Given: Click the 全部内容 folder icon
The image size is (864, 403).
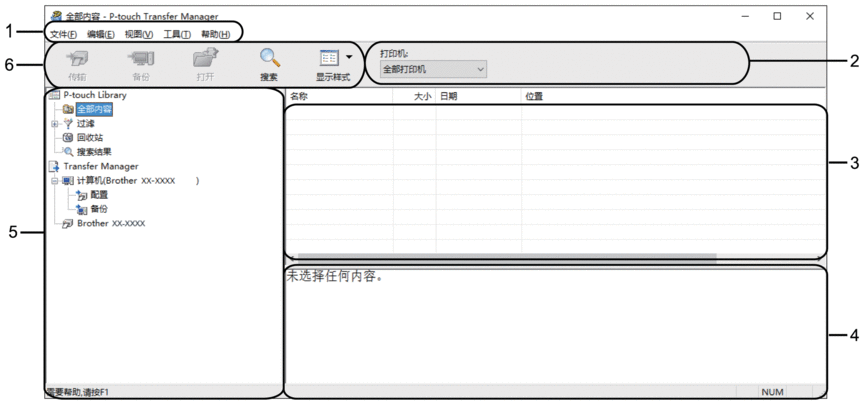Looking at the screenshot, I should (69, 109).
